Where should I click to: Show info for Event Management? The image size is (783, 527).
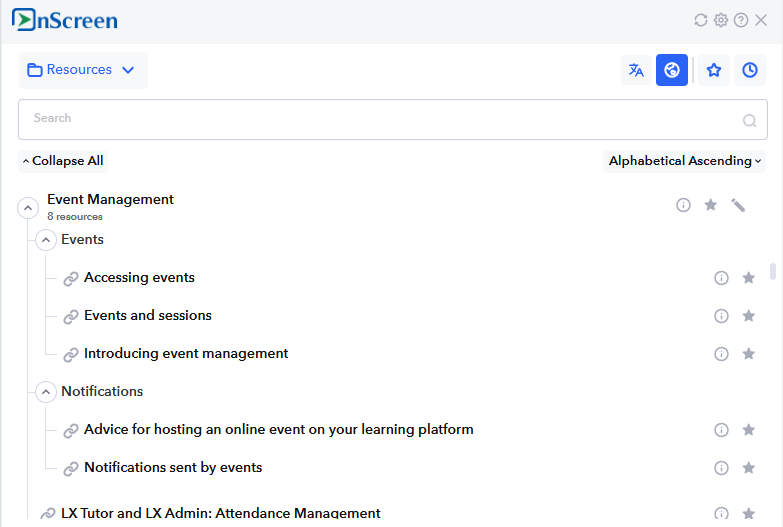(683, 205)
